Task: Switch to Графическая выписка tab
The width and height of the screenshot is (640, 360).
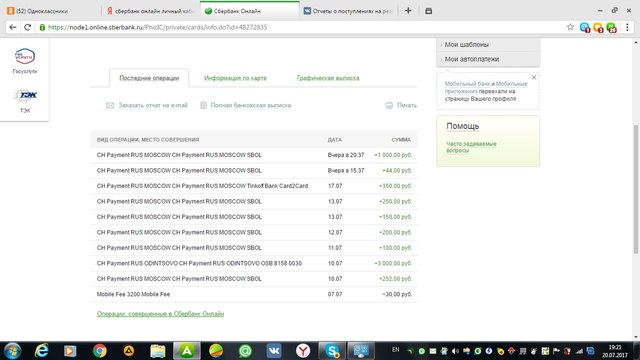Action: (x=328, y=78)
